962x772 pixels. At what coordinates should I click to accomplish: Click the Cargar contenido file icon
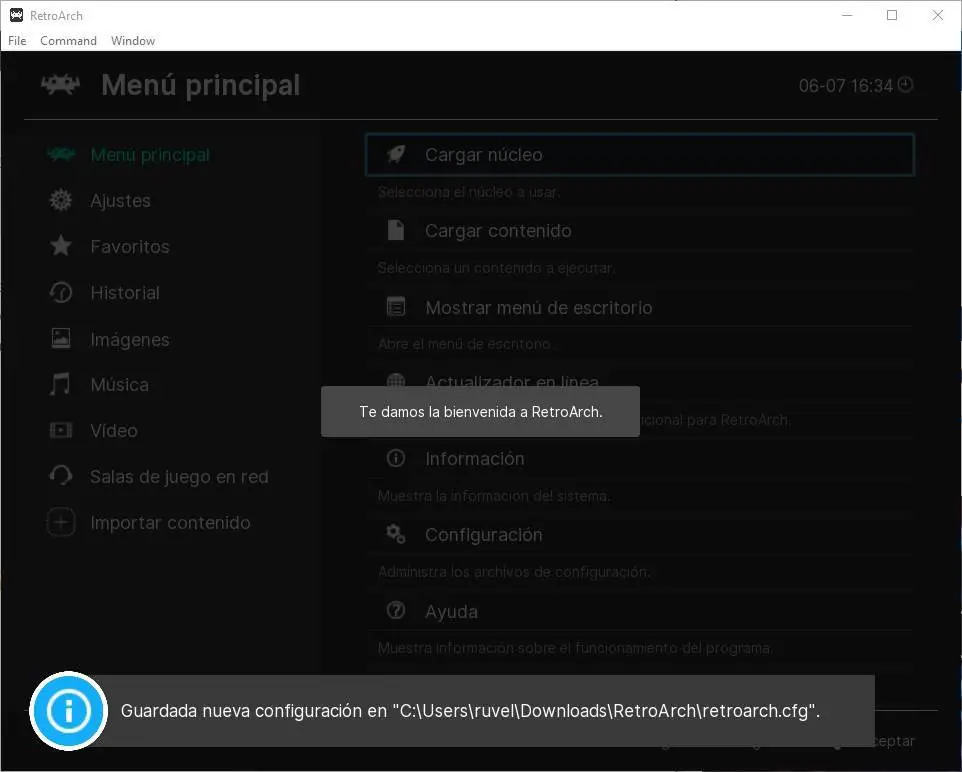click(396, 230)
